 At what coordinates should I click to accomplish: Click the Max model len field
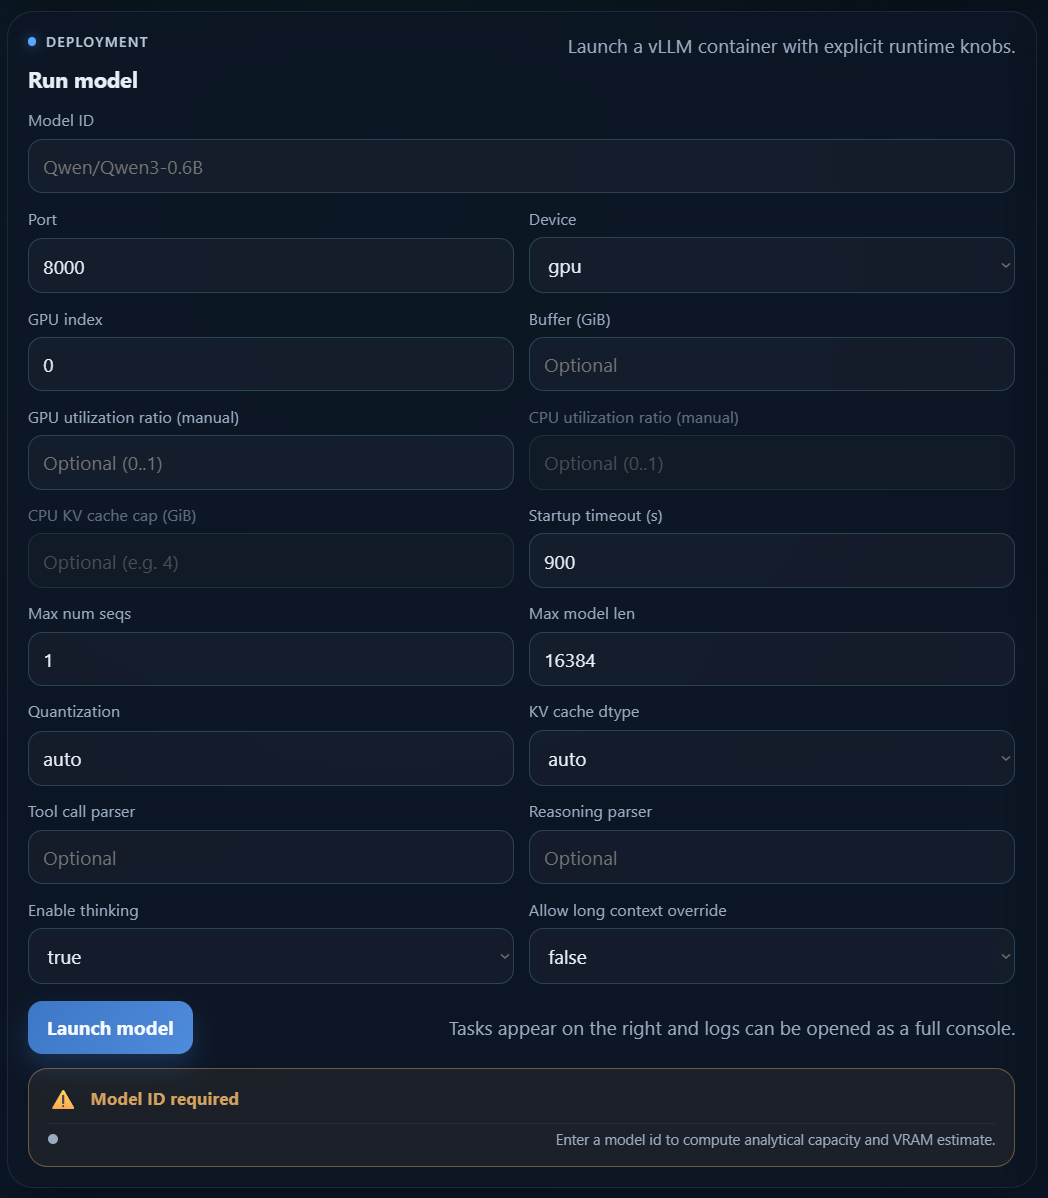point(771,660)
